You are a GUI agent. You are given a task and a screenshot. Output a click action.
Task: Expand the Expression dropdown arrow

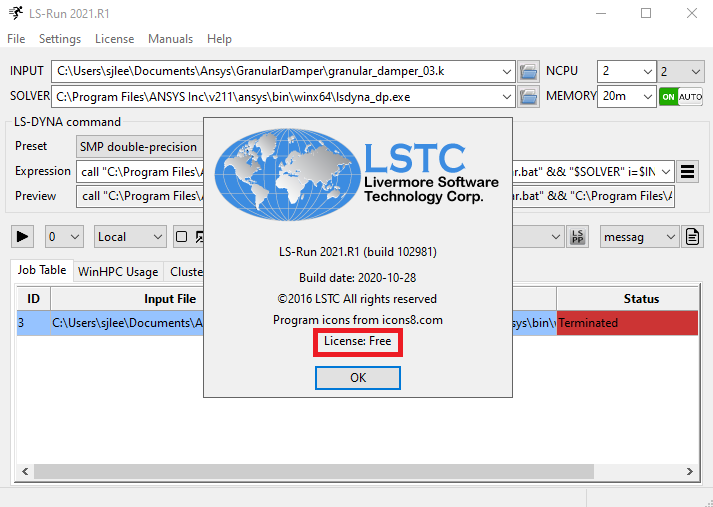click(666, 171)
